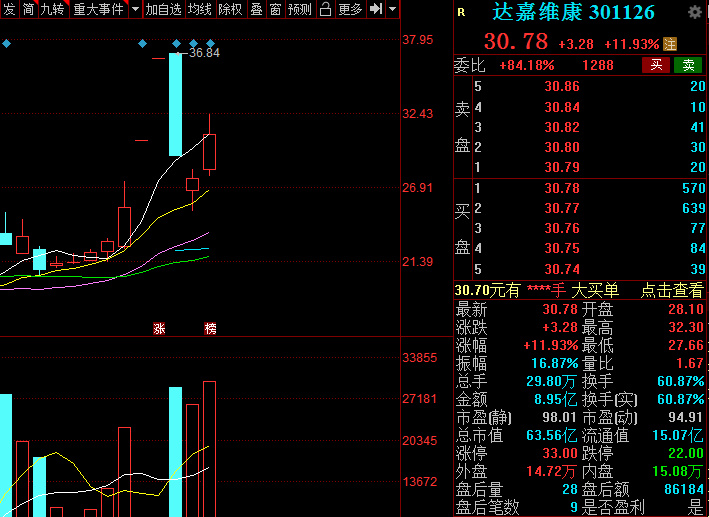This screenshot has width=709, height=517.
Task: Open the 预测 forecast button
Action: point(299,9)
